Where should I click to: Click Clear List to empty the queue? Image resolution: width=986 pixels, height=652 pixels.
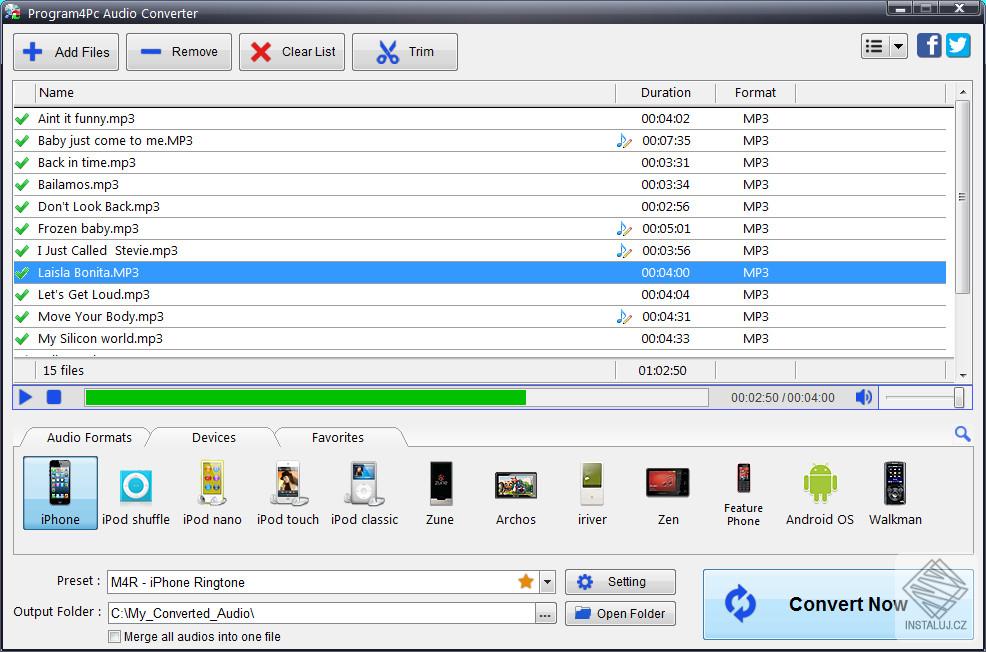(291, 51)
